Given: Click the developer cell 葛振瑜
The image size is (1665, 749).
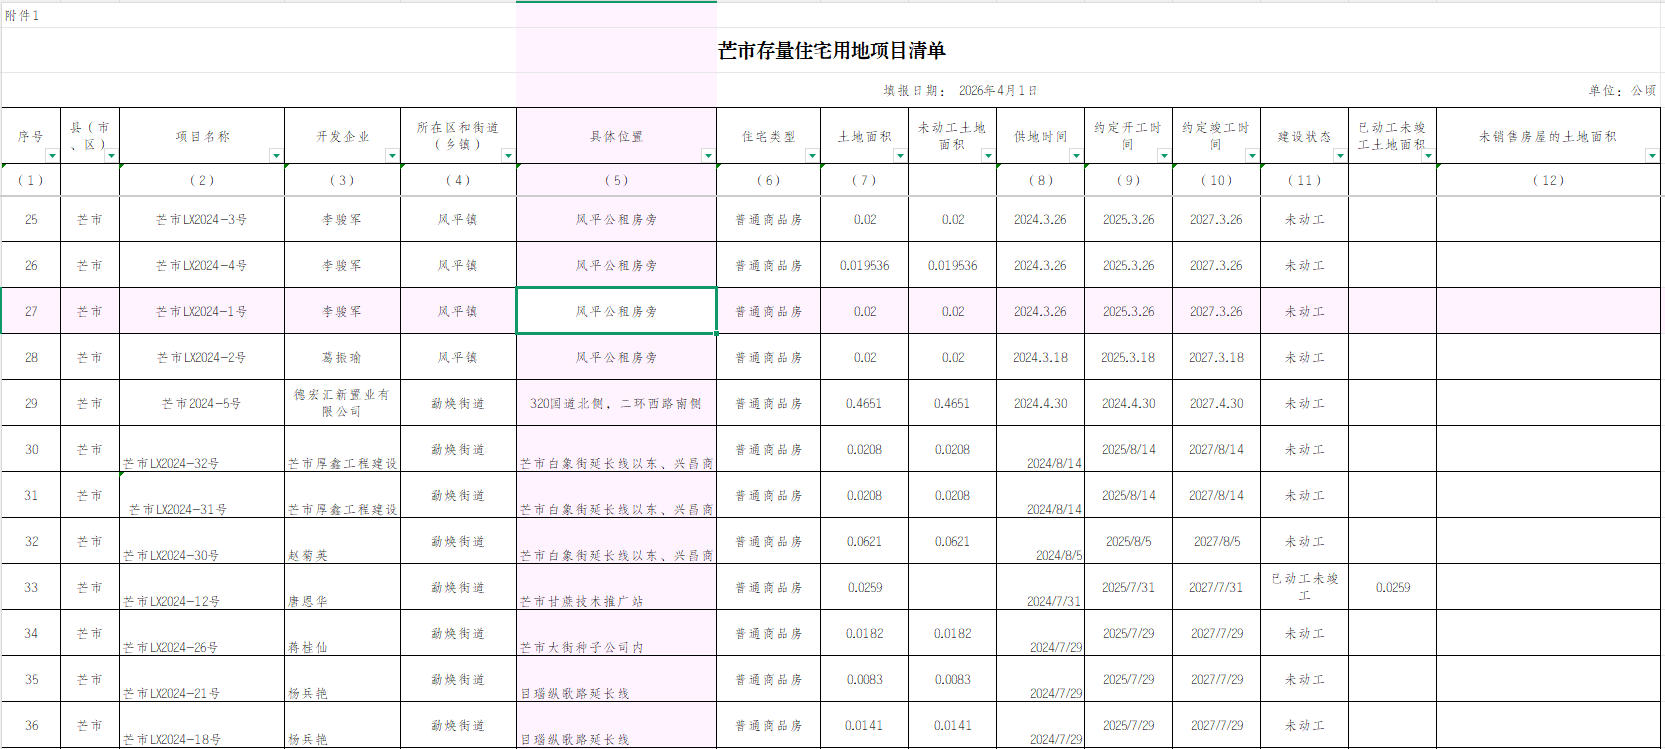Looking at the screenshot, I should 342,358.
